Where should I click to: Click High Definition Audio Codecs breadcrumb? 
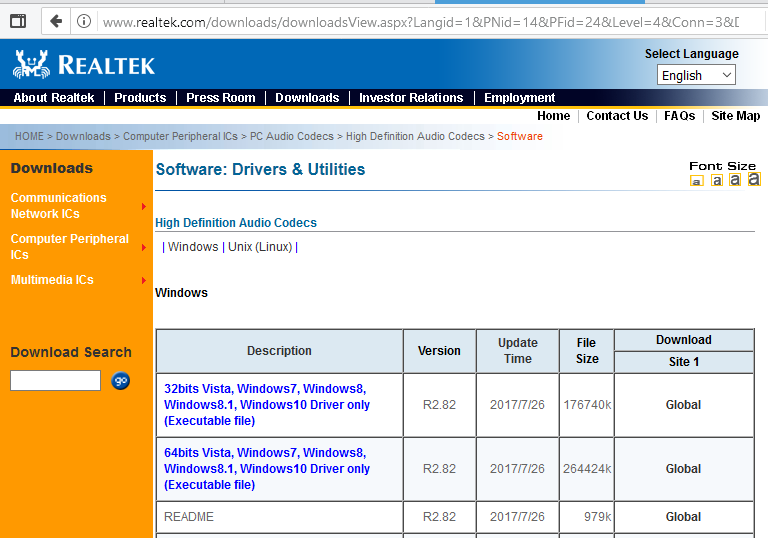(415, 136)
